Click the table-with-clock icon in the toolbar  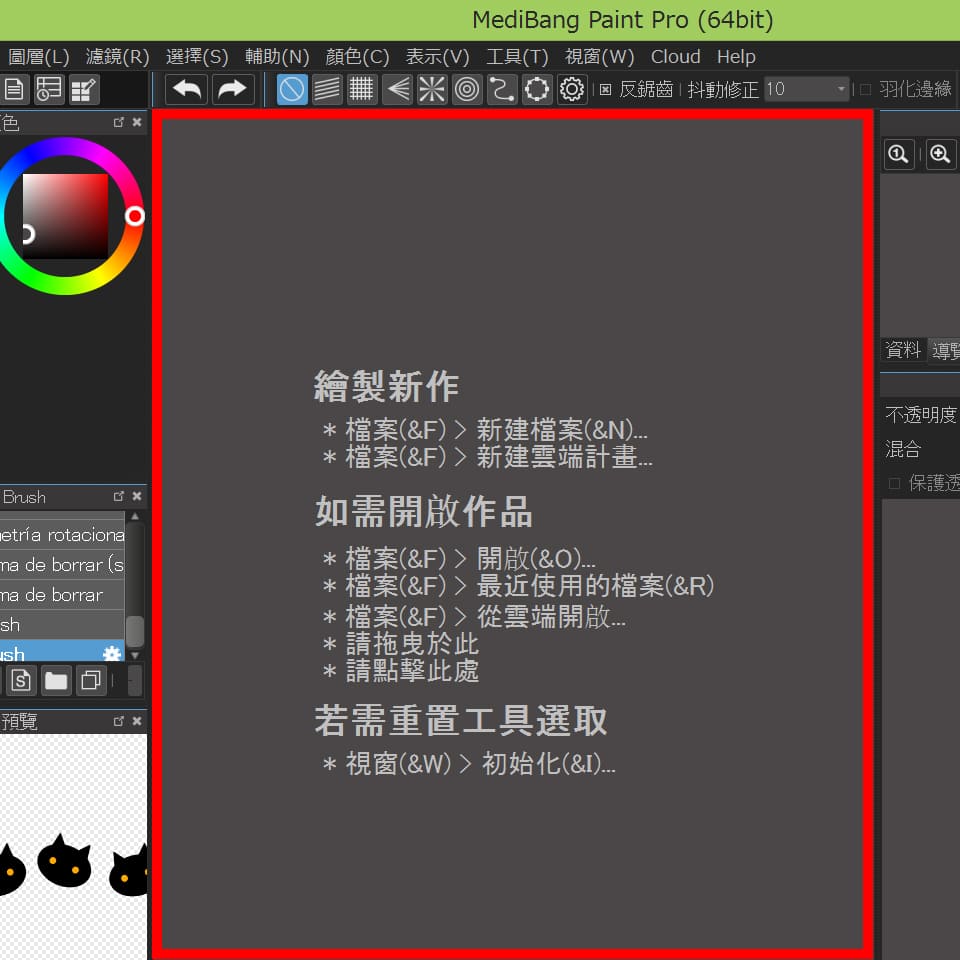tap(49, 89)
